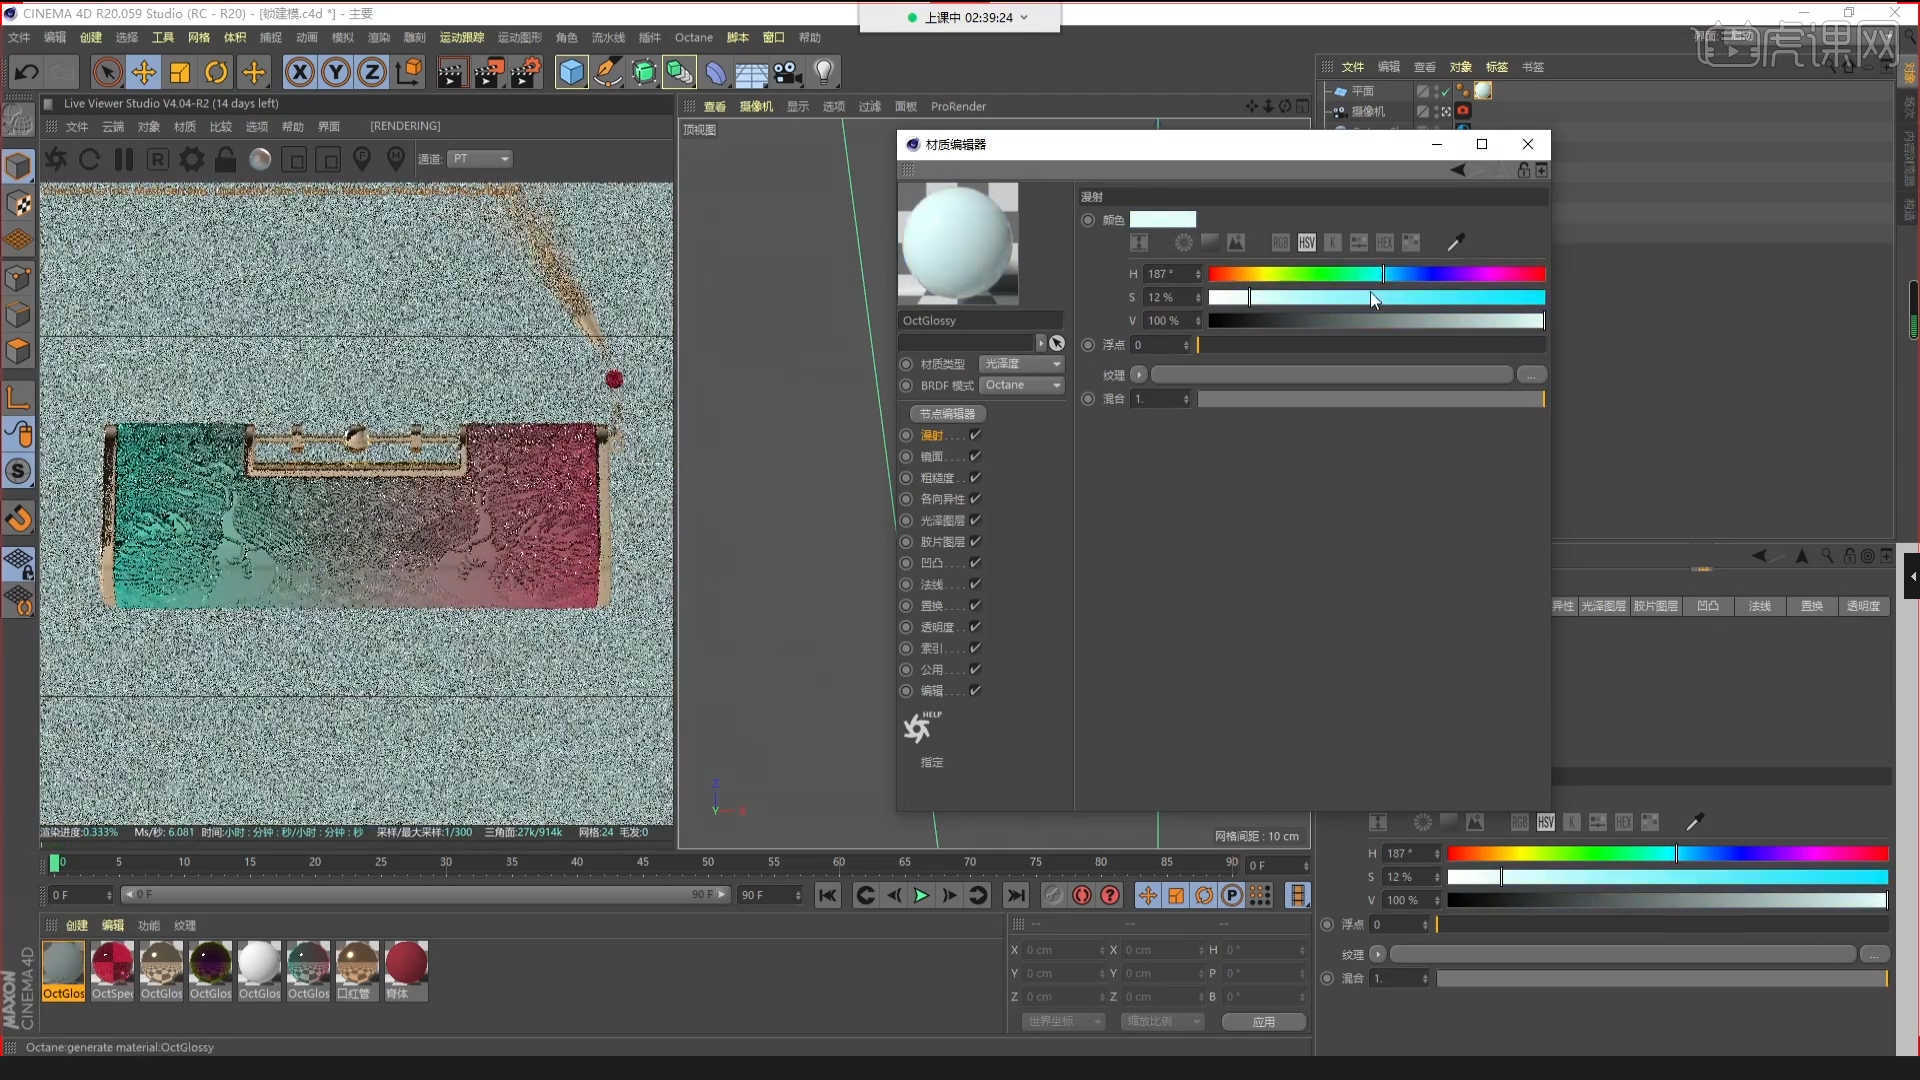Open the 材质 menu in Live Viewer

[185, 127]
